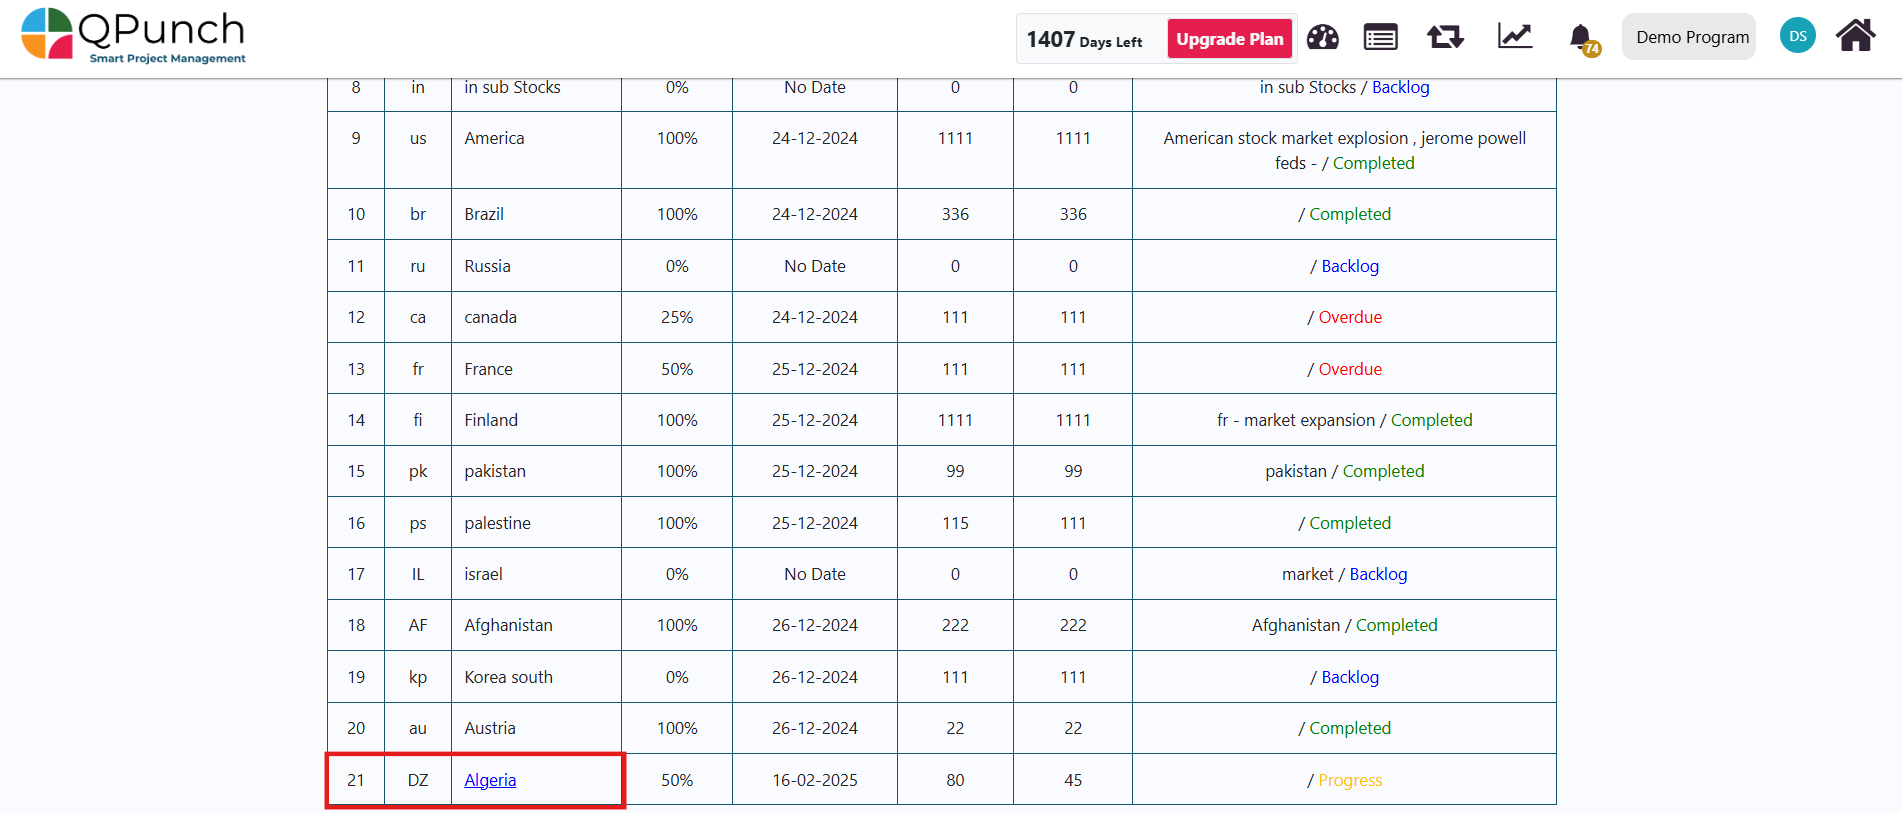Select the France name cell
Viewport: 1902px width, 813px height.
pyautogui.click(x=536, y=369)
